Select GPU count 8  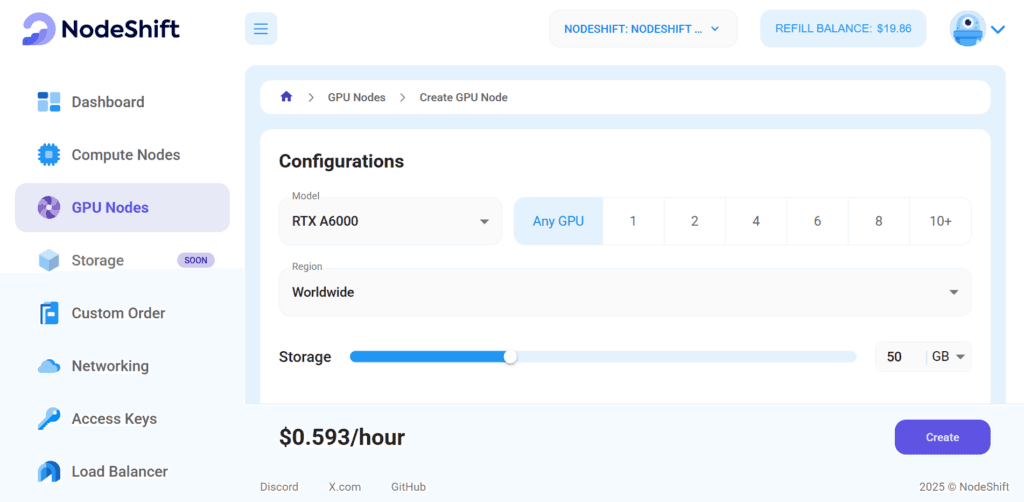(x=879, y=221)
